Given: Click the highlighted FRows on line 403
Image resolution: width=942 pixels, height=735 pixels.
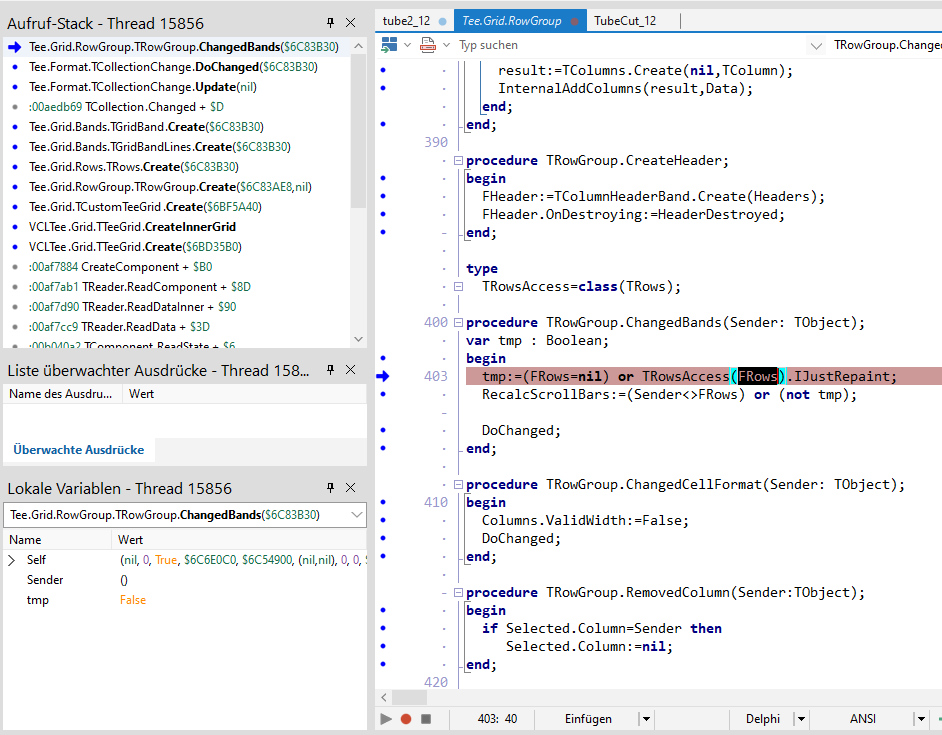Looking at the screenshot, I should pyautogui.click(x=758, y=376).
